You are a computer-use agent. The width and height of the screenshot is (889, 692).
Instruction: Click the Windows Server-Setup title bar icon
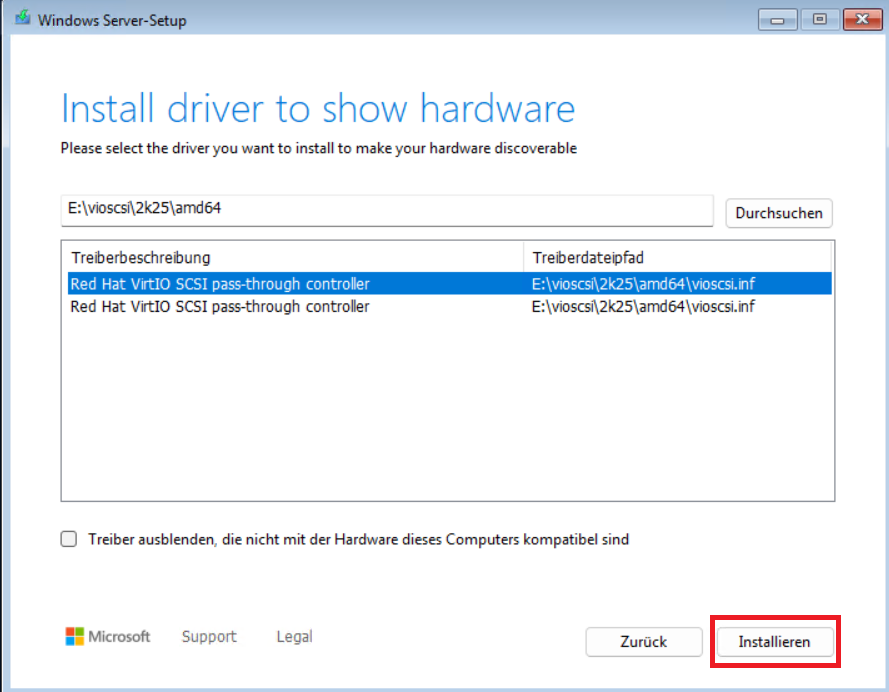[x=21, y=20]
